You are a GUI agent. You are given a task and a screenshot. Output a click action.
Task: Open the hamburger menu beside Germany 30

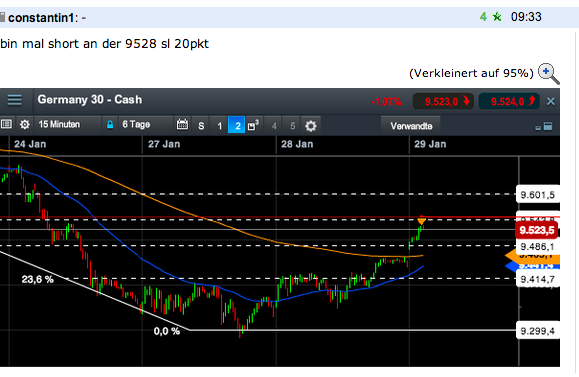15,100
